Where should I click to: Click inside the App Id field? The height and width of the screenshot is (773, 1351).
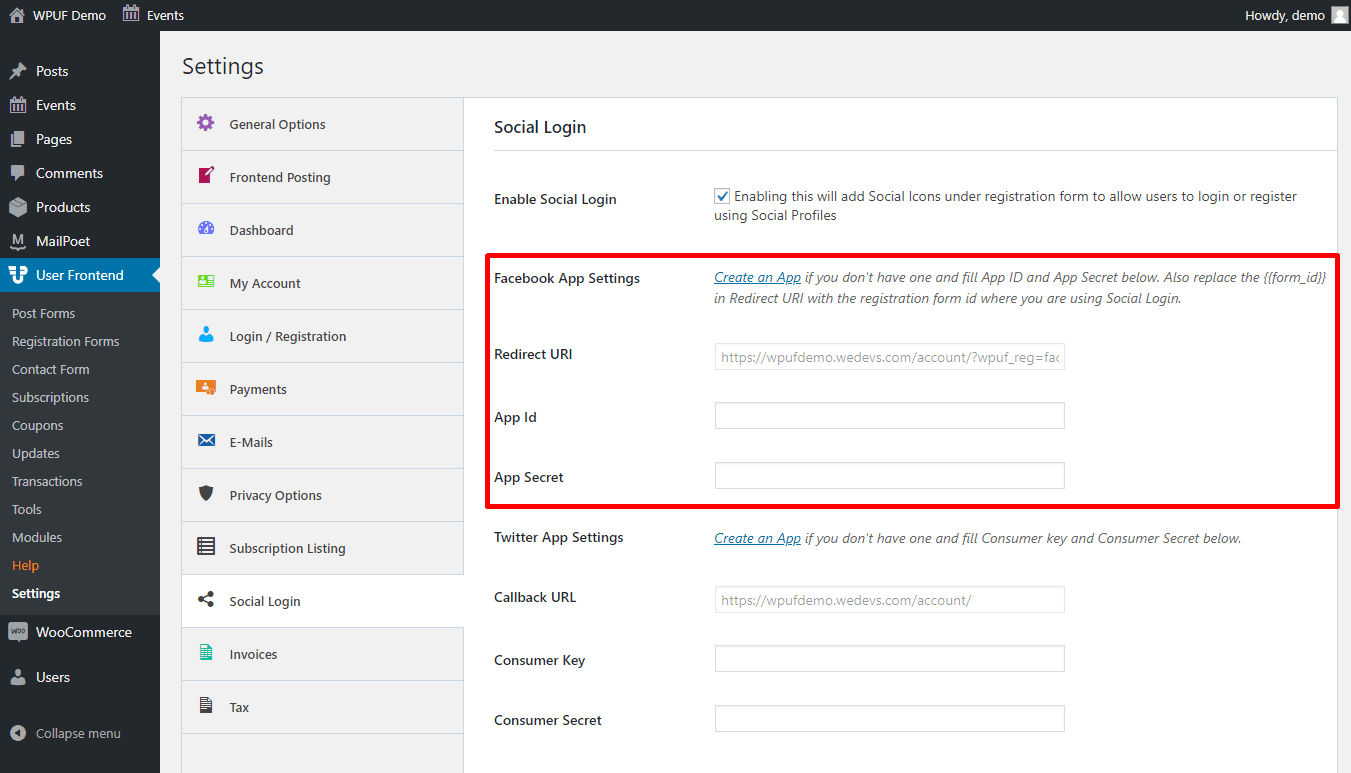888,415
